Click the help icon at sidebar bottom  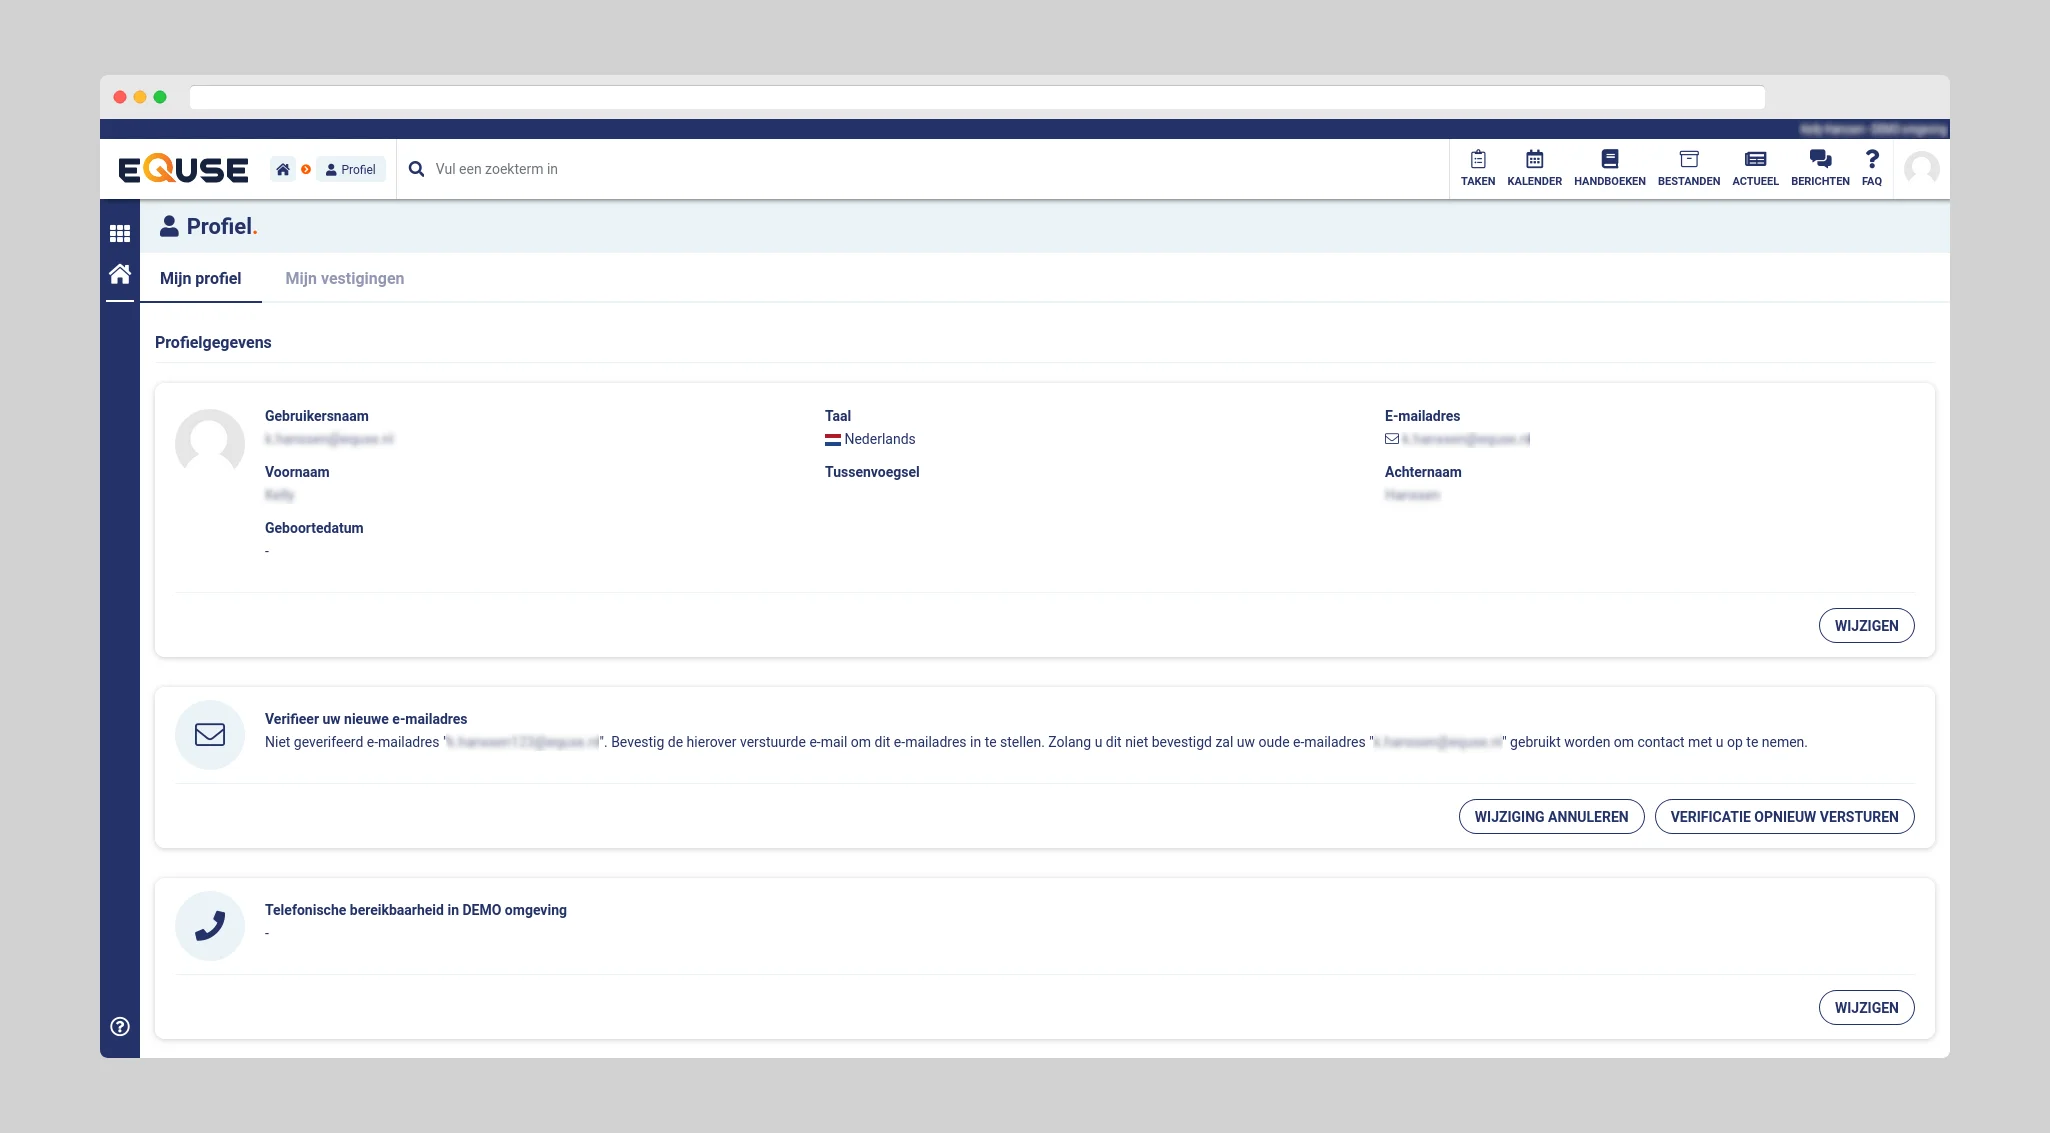click(x=120, y=1026)
